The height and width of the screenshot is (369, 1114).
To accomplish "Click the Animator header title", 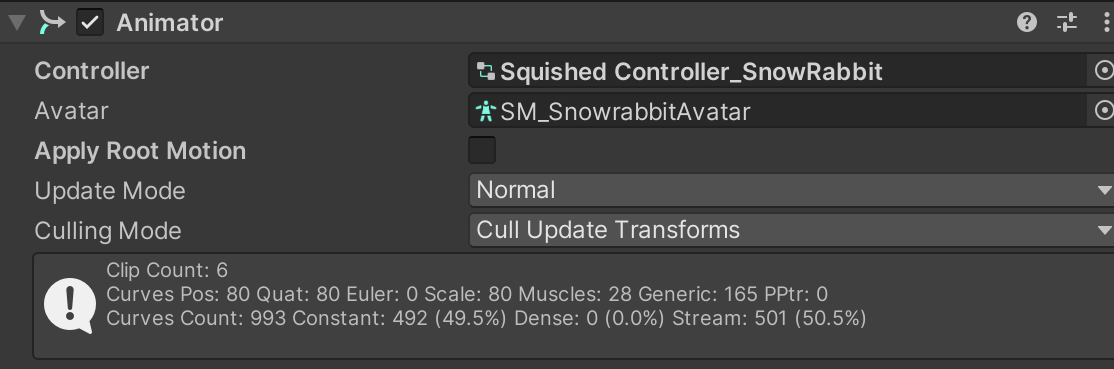I will 170,23.
